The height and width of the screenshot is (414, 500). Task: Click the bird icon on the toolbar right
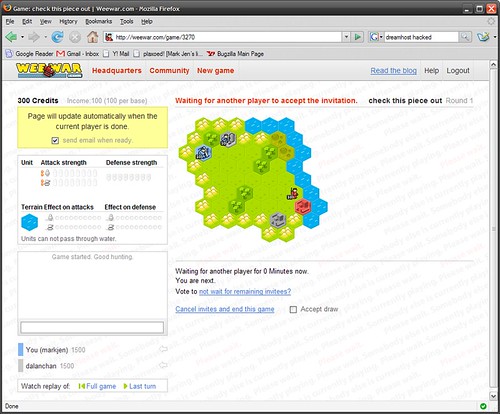click(x=483, y=37)
